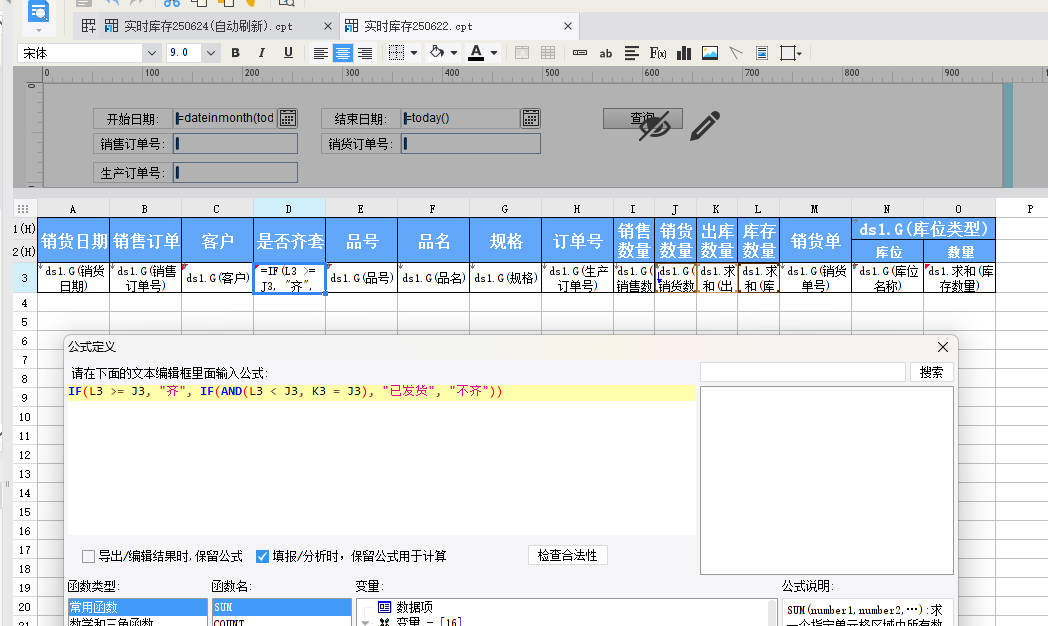Click the 销售订单号 input field
This screenshot has height=626, width=1048.
pyautogui.click(x=235, y=144)
